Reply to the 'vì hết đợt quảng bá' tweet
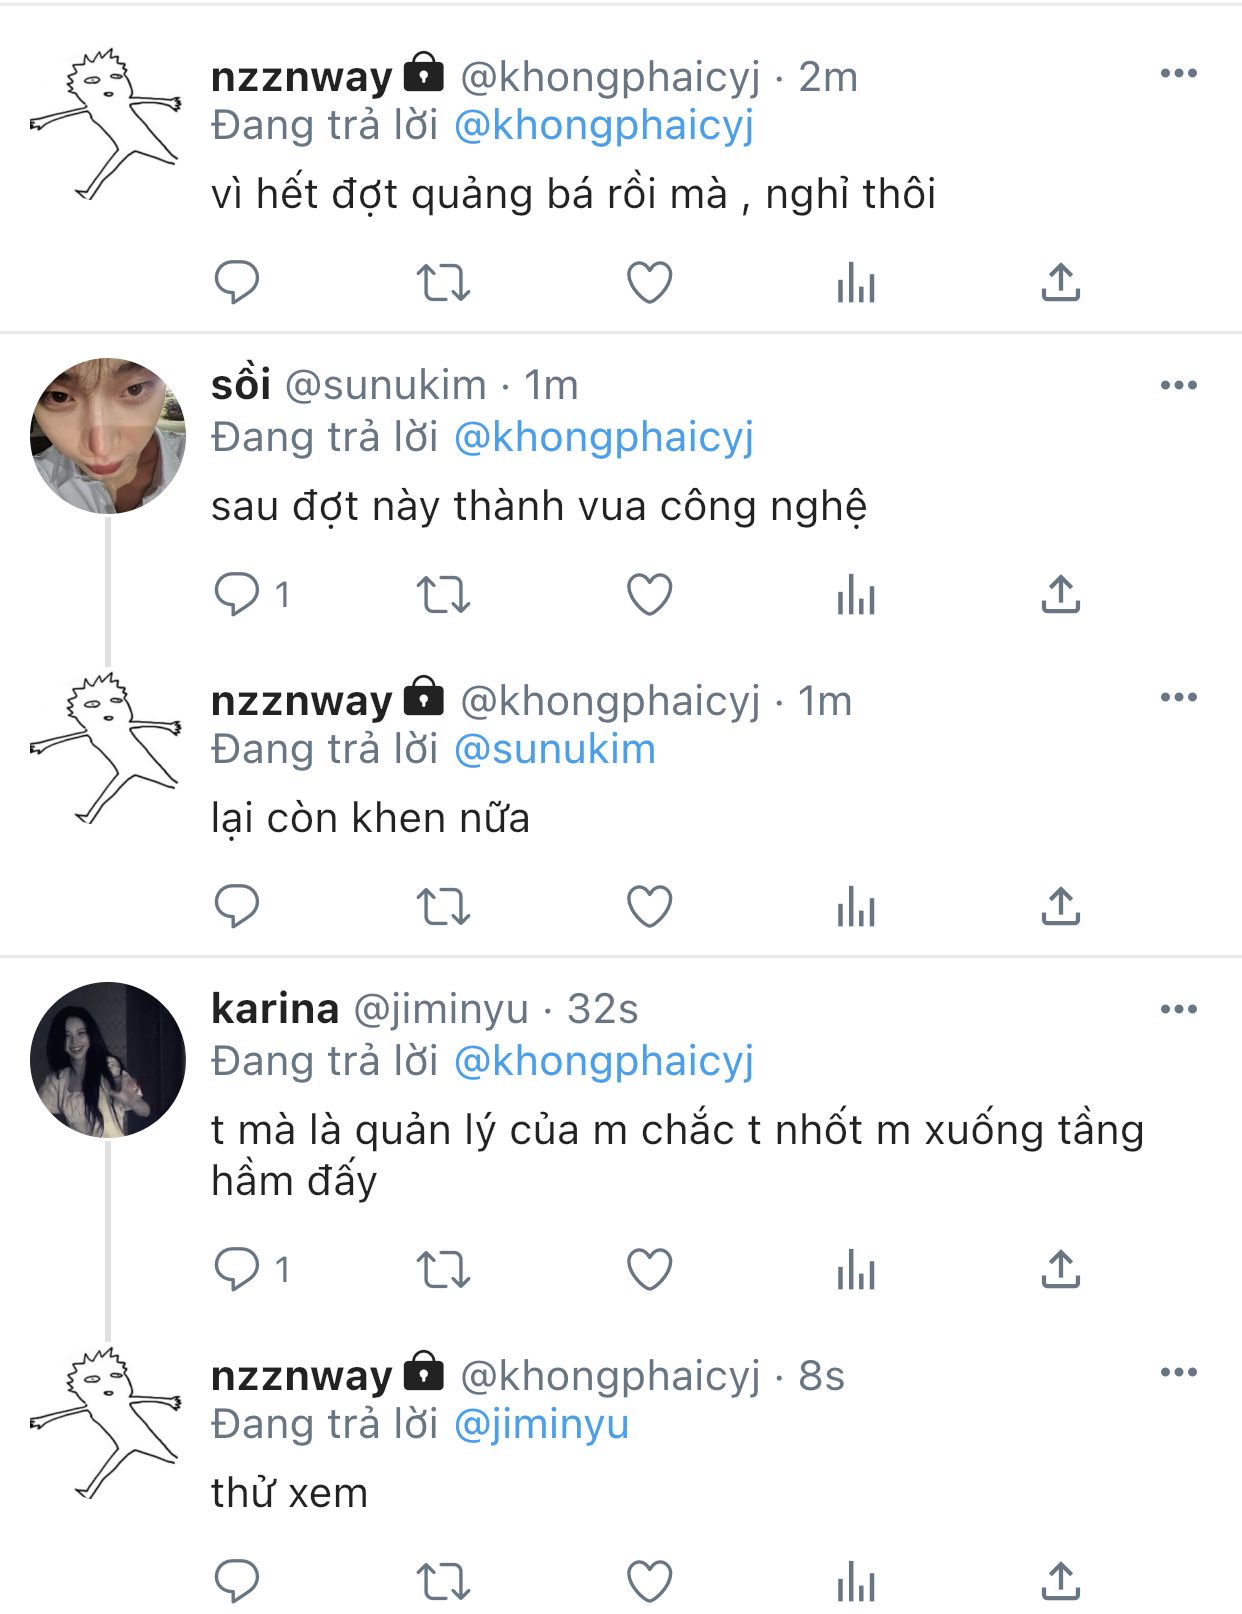Image resolution: width=1242 pixels, height=1614 pixels. pos(237,283)
